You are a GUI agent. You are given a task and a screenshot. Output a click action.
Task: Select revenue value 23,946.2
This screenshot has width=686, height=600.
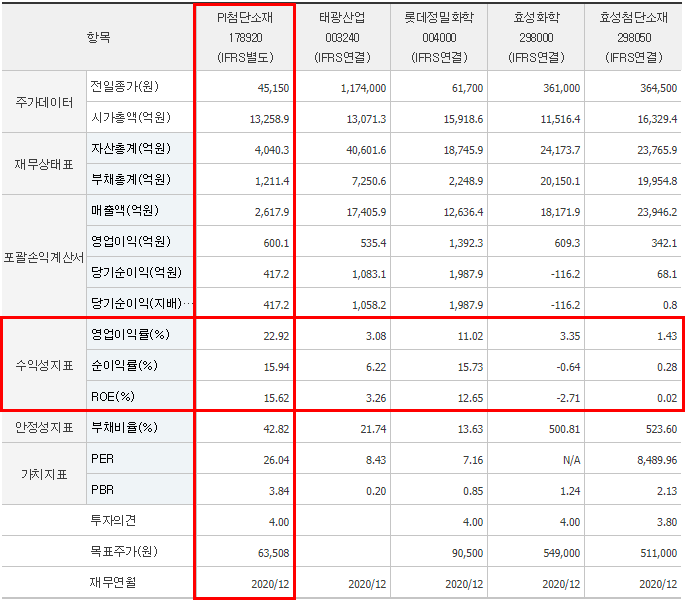coord(657,212)
